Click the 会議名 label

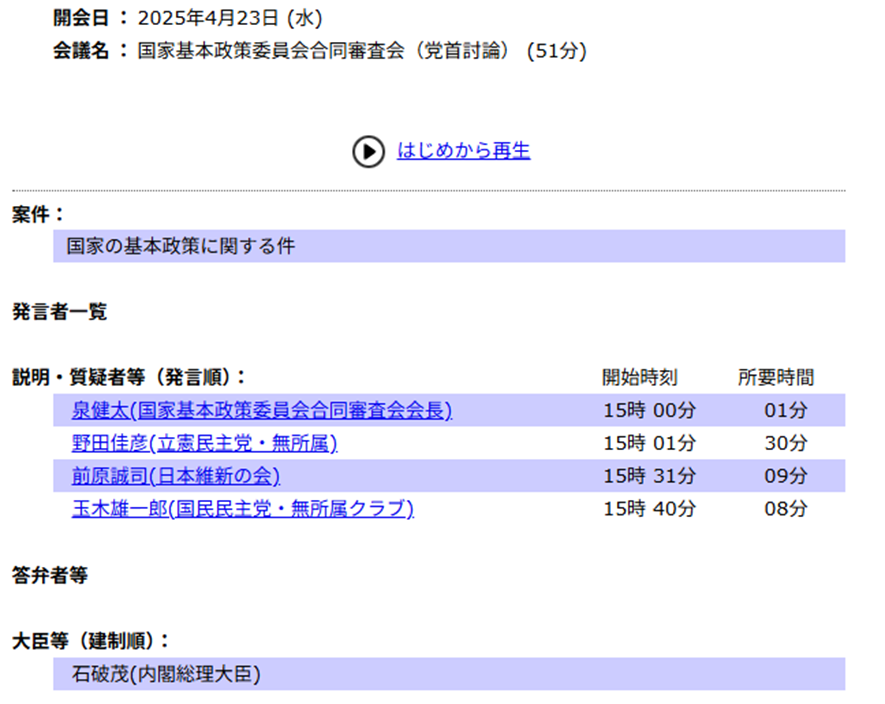point(90,51)
